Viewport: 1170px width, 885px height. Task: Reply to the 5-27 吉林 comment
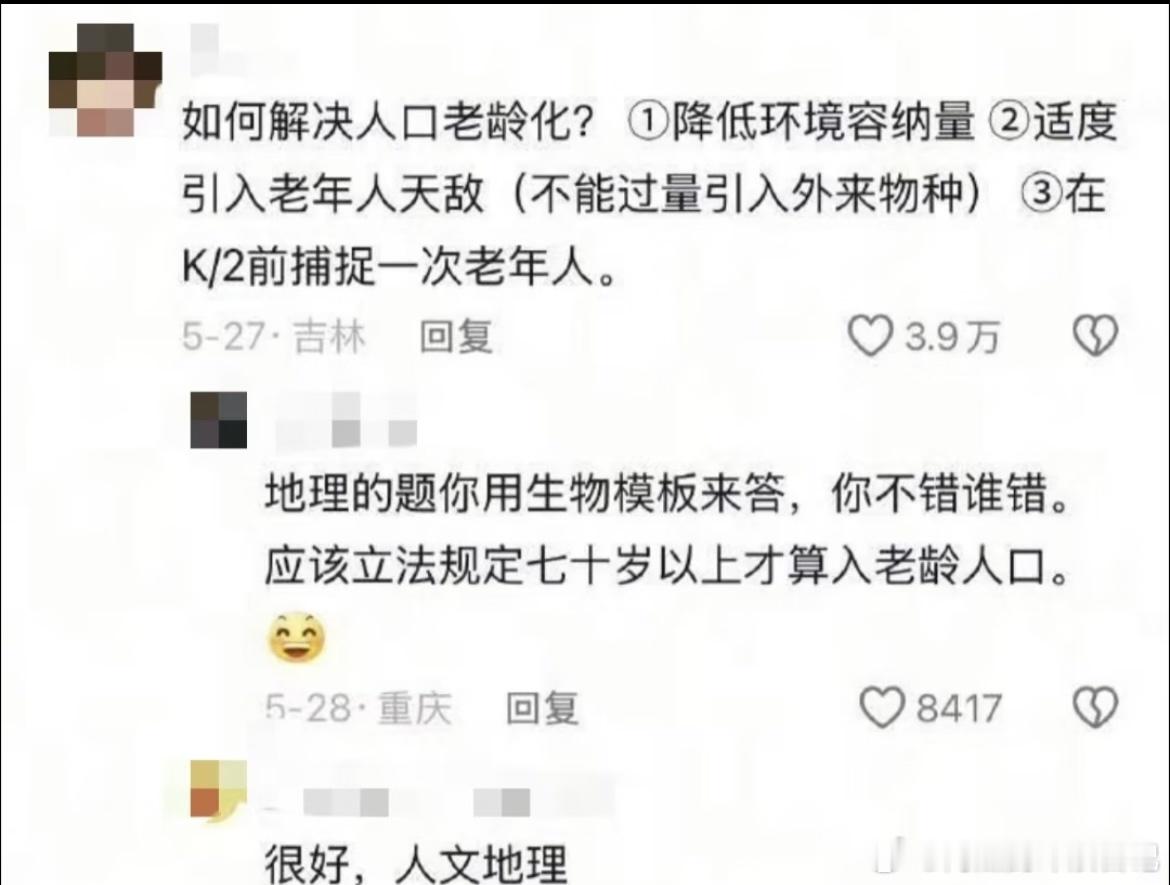click(x=456, y=337)
